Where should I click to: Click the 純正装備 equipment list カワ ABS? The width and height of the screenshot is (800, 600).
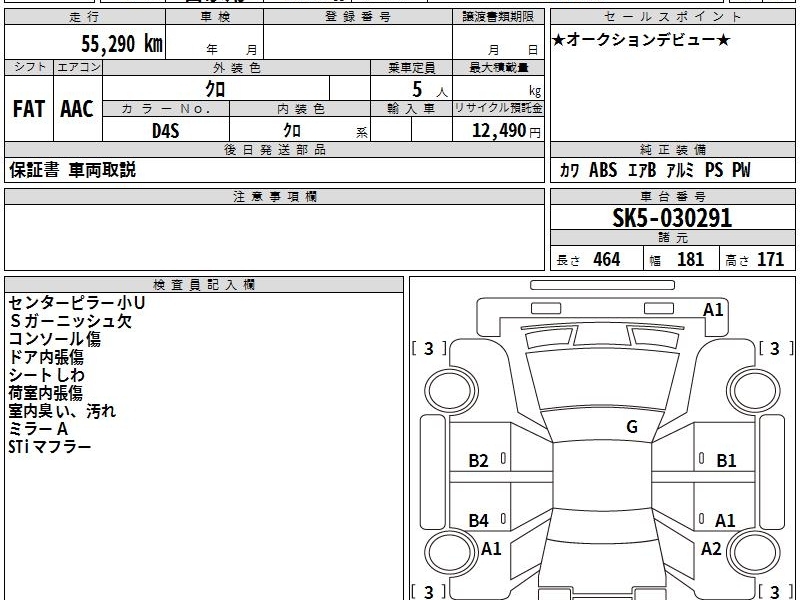[x=655, y=170]
